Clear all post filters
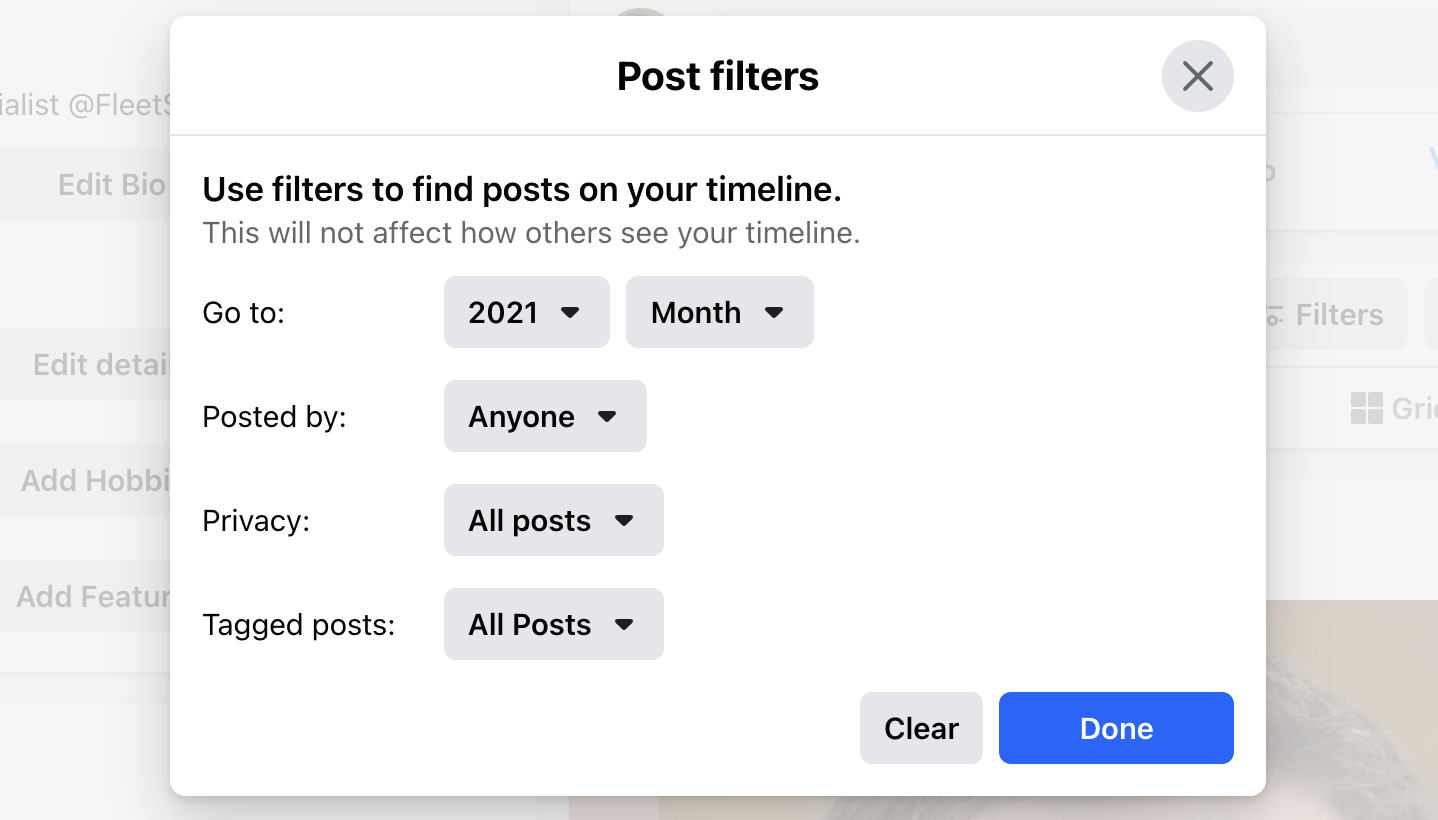The height and width of the screenshot is (820, 1438). [x=920, y=728]
